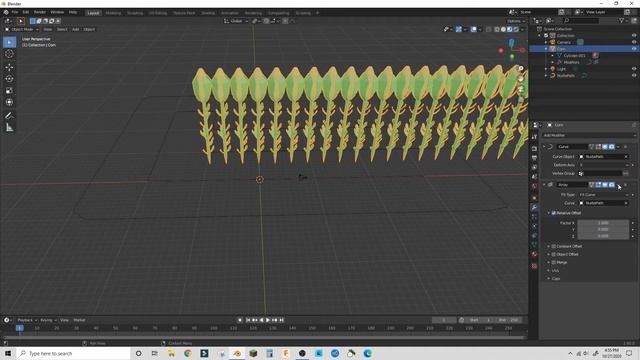Select the Rotate tool in left toolbar
The width and height of the screenshot is (640, 360).
(x=9, y=79)
